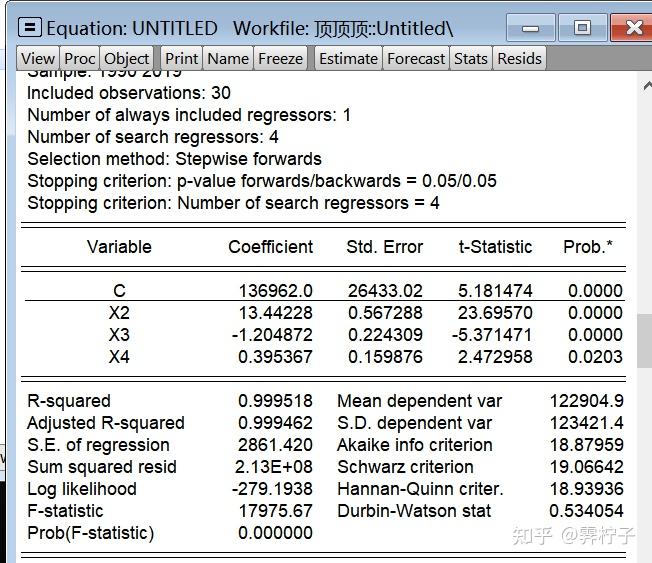Click the Hannan-Quinn criter. value 18.93936
This screenshot has width=652, height=563.
coord(586,489)
